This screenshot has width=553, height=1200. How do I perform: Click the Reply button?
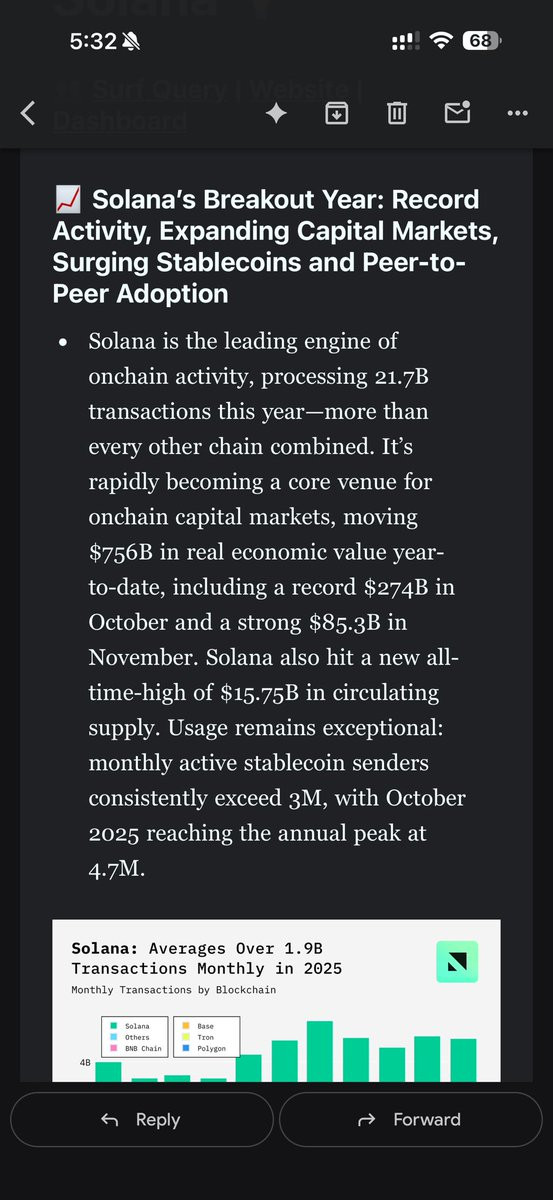coord(141,1119)
